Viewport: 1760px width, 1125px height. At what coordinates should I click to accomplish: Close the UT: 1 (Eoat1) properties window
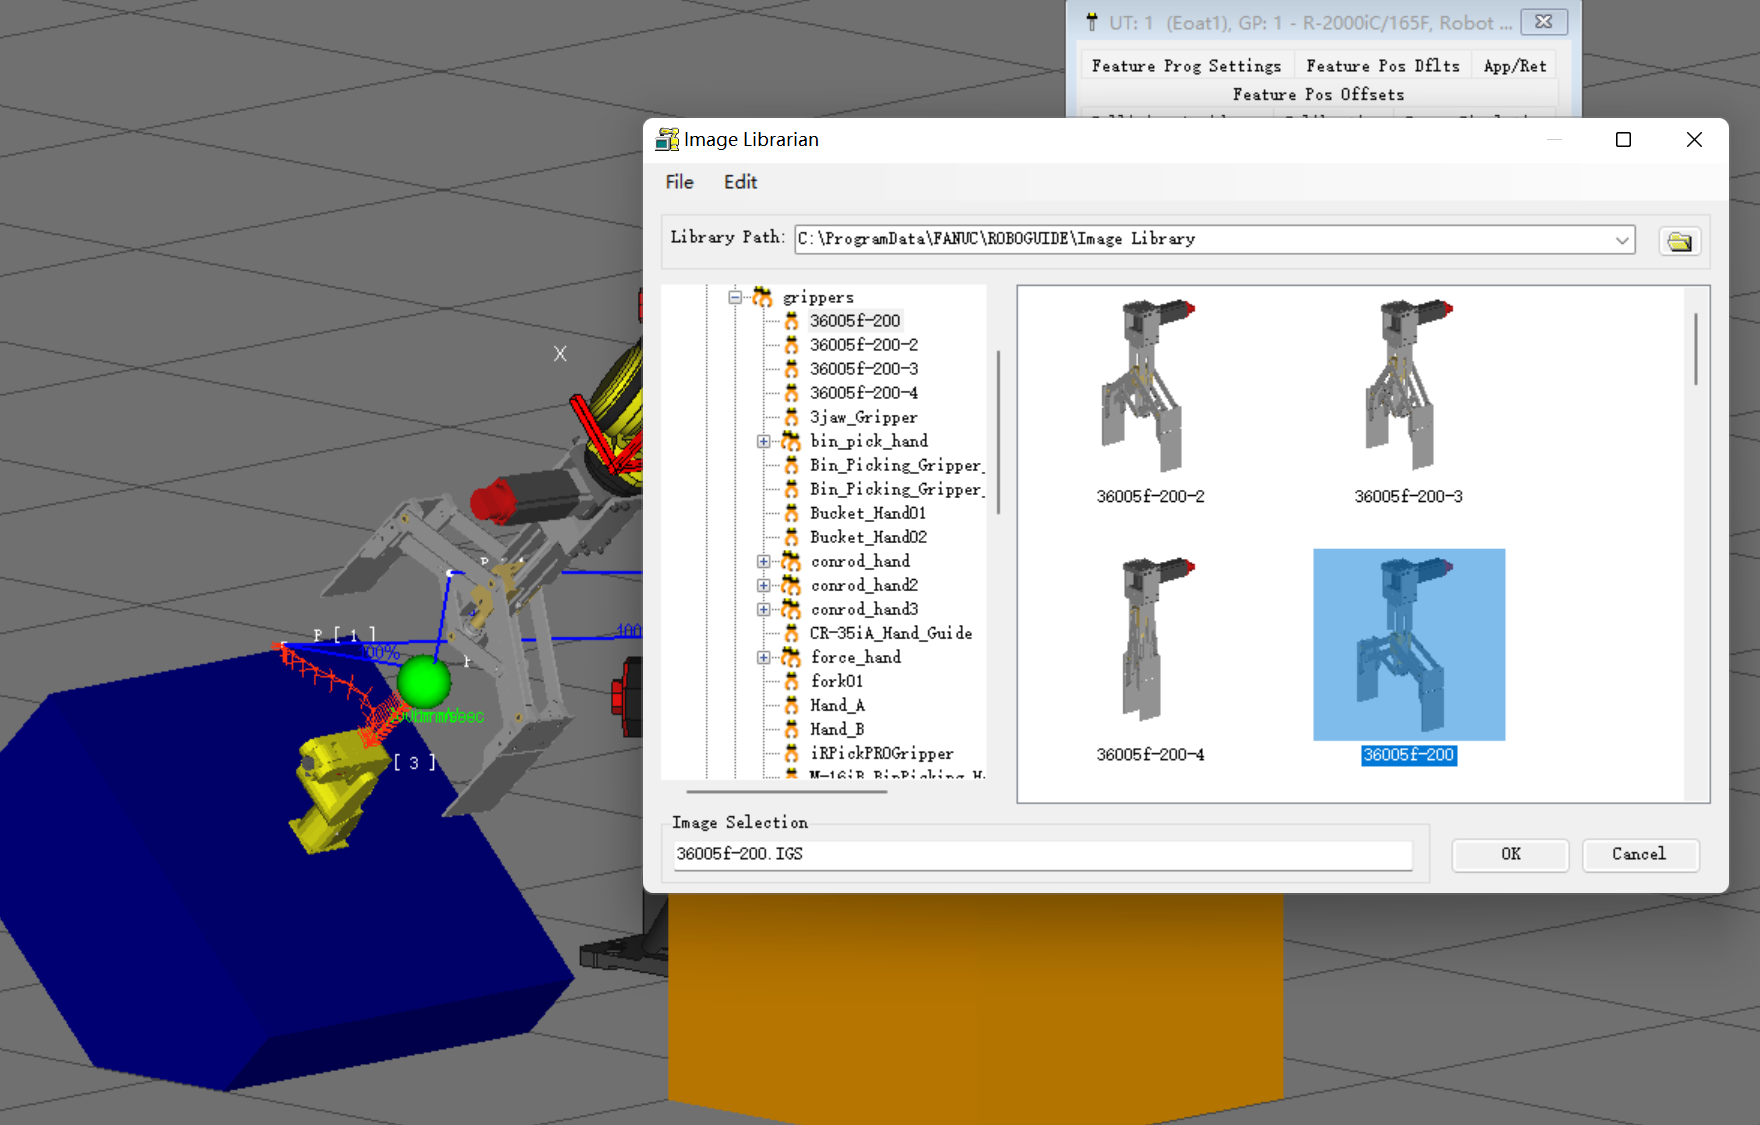coord(1544,21)
